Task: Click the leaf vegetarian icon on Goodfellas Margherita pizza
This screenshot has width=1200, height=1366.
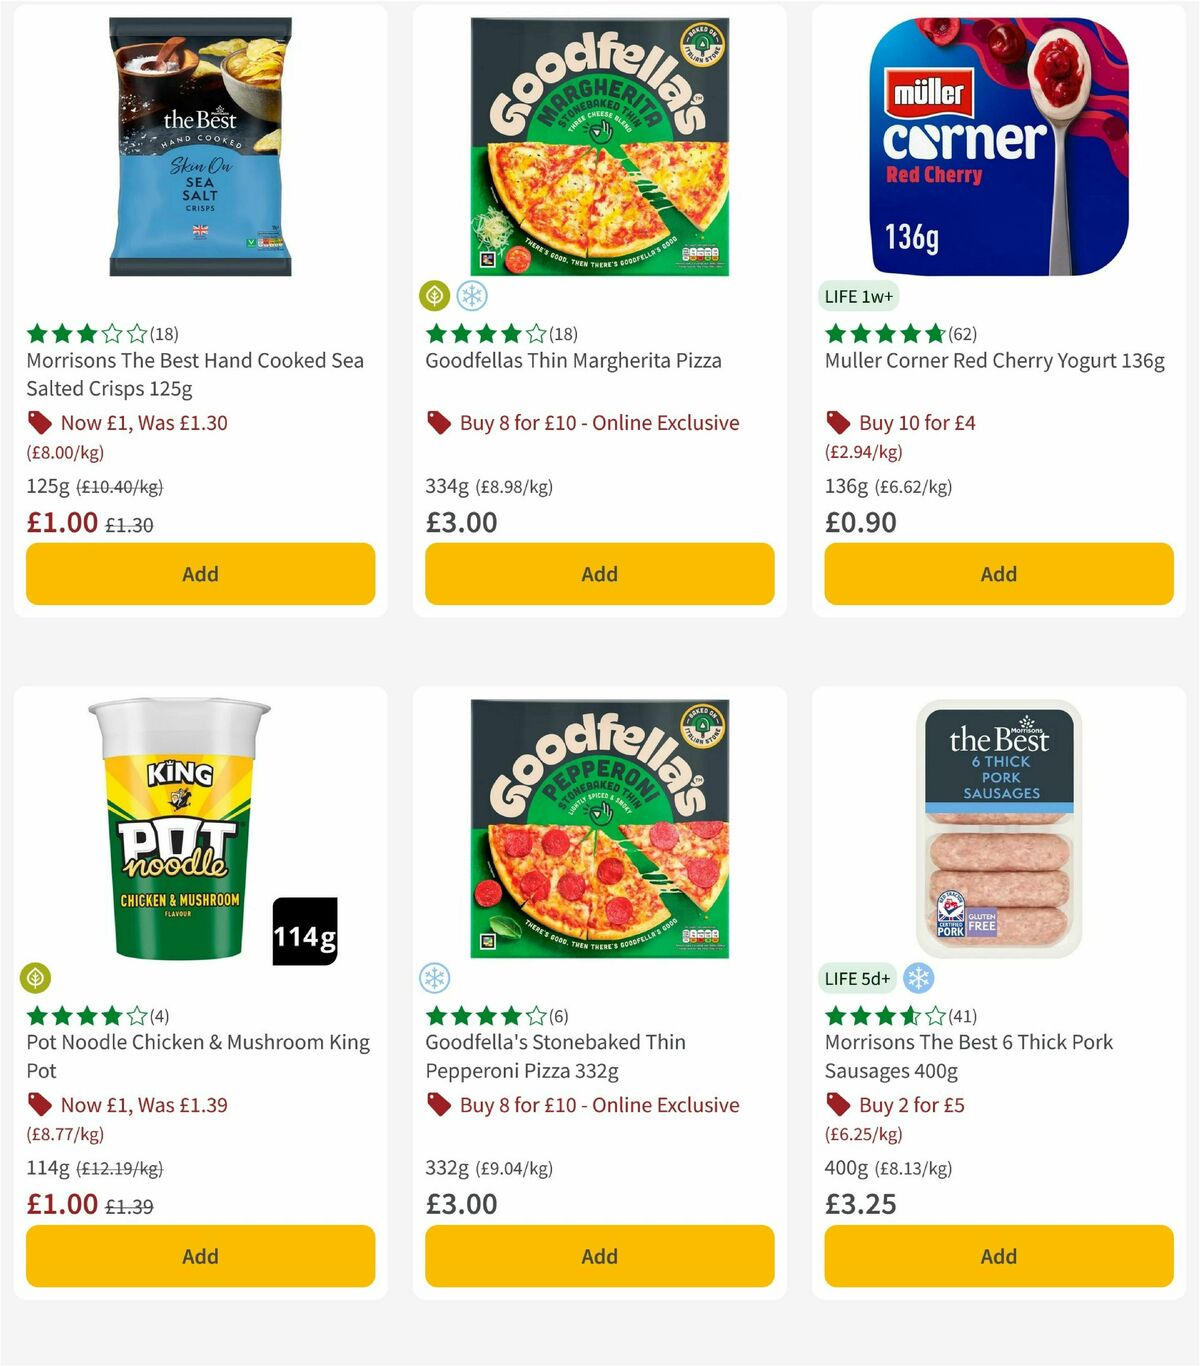Action: tap(436, 296)
